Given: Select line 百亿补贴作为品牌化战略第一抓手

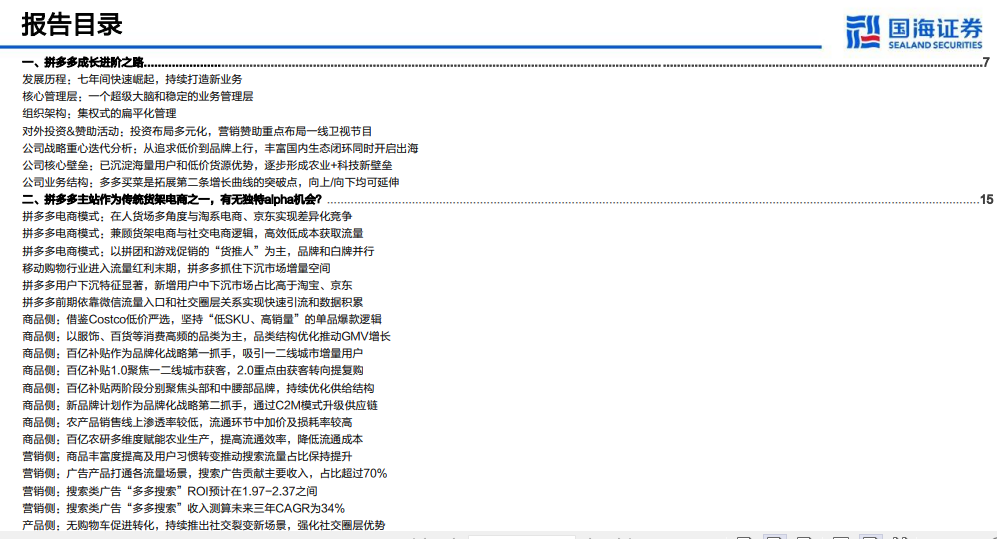Looking at the screenshot, I should click(193, 353).
